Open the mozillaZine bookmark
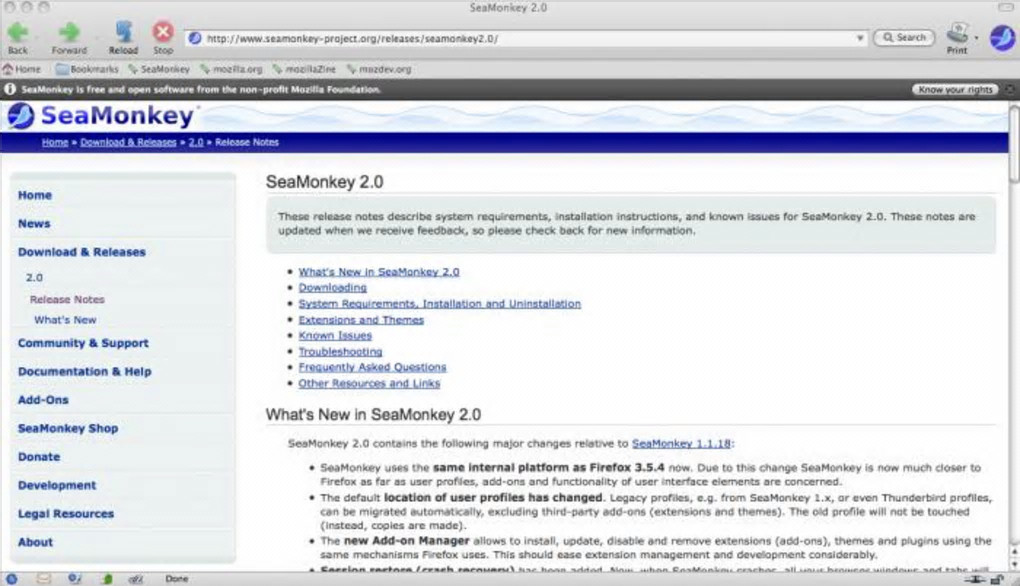Viewport: 1020px width, 586px height. pos(304,69)
